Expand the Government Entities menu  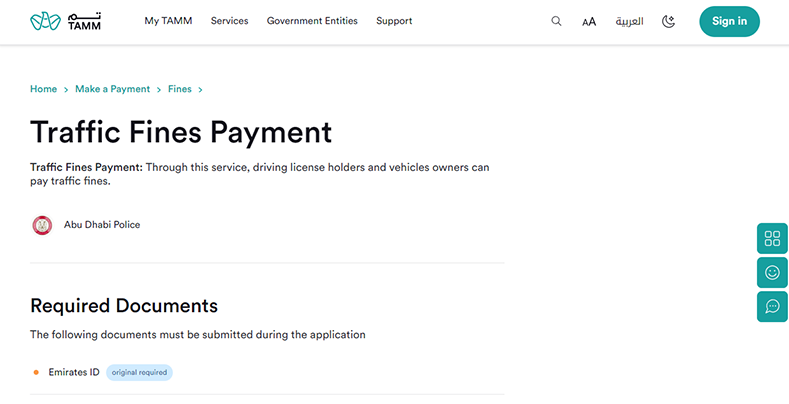point(312,21)
